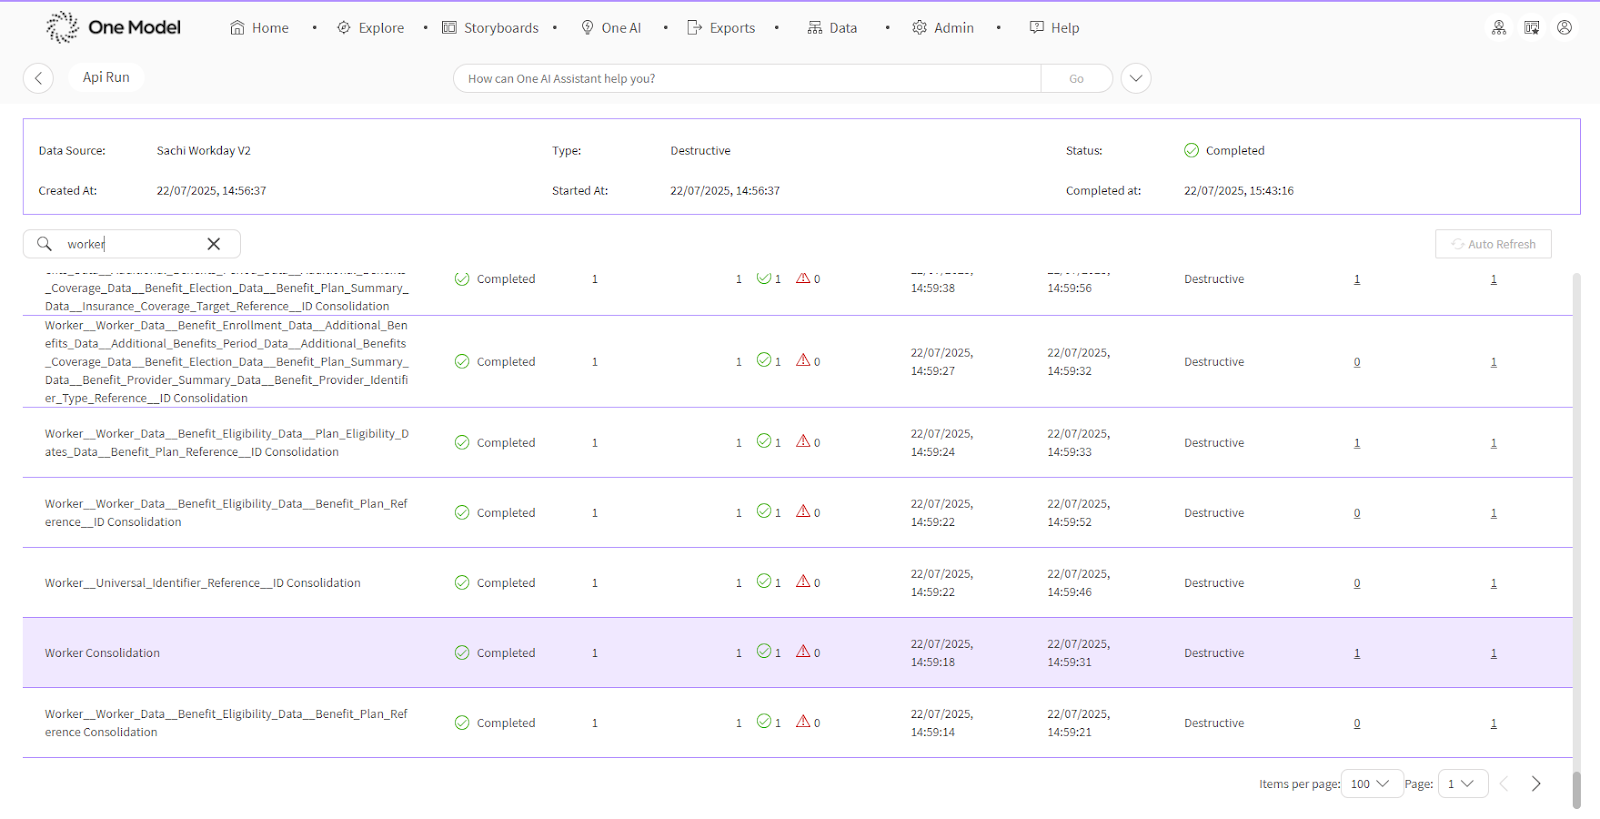Image resolution: width=1600 pixels, height=819 pixels.
Task: Open the favorite storyboards star icon
Action: pos(1531,28)
